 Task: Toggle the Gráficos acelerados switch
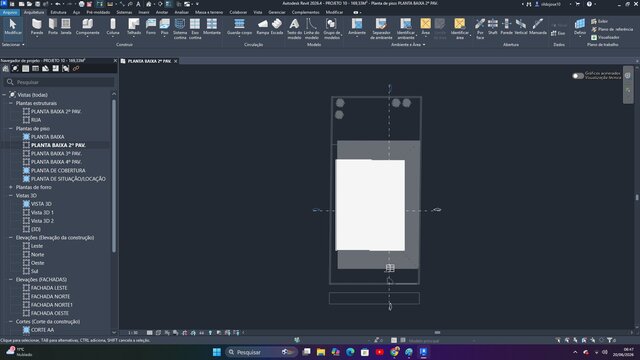[578, 76]
